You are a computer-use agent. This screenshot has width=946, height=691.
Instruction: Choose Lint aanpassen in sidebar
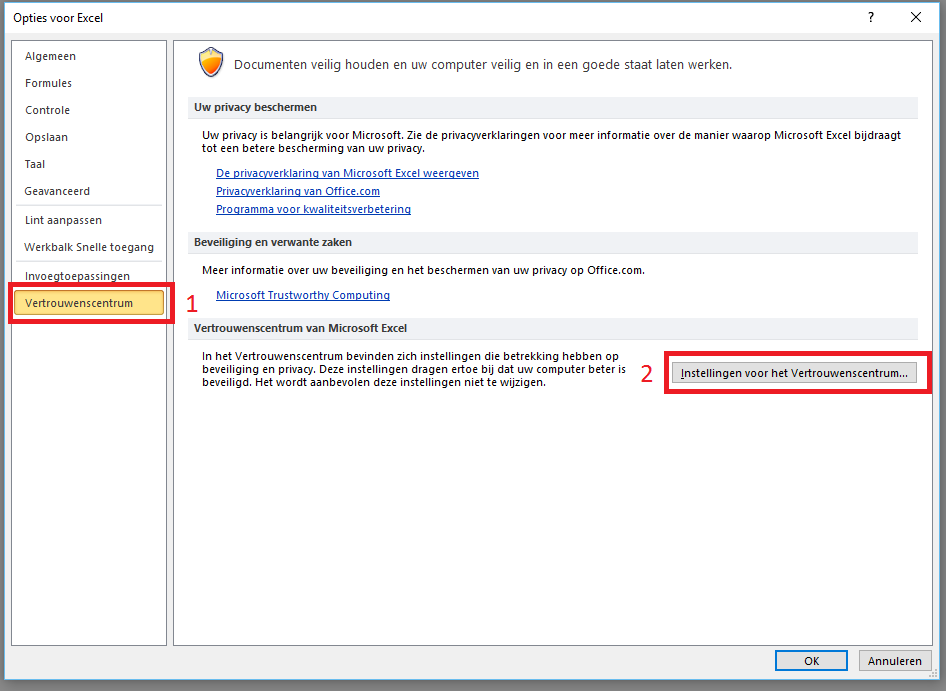click(63, 220)
